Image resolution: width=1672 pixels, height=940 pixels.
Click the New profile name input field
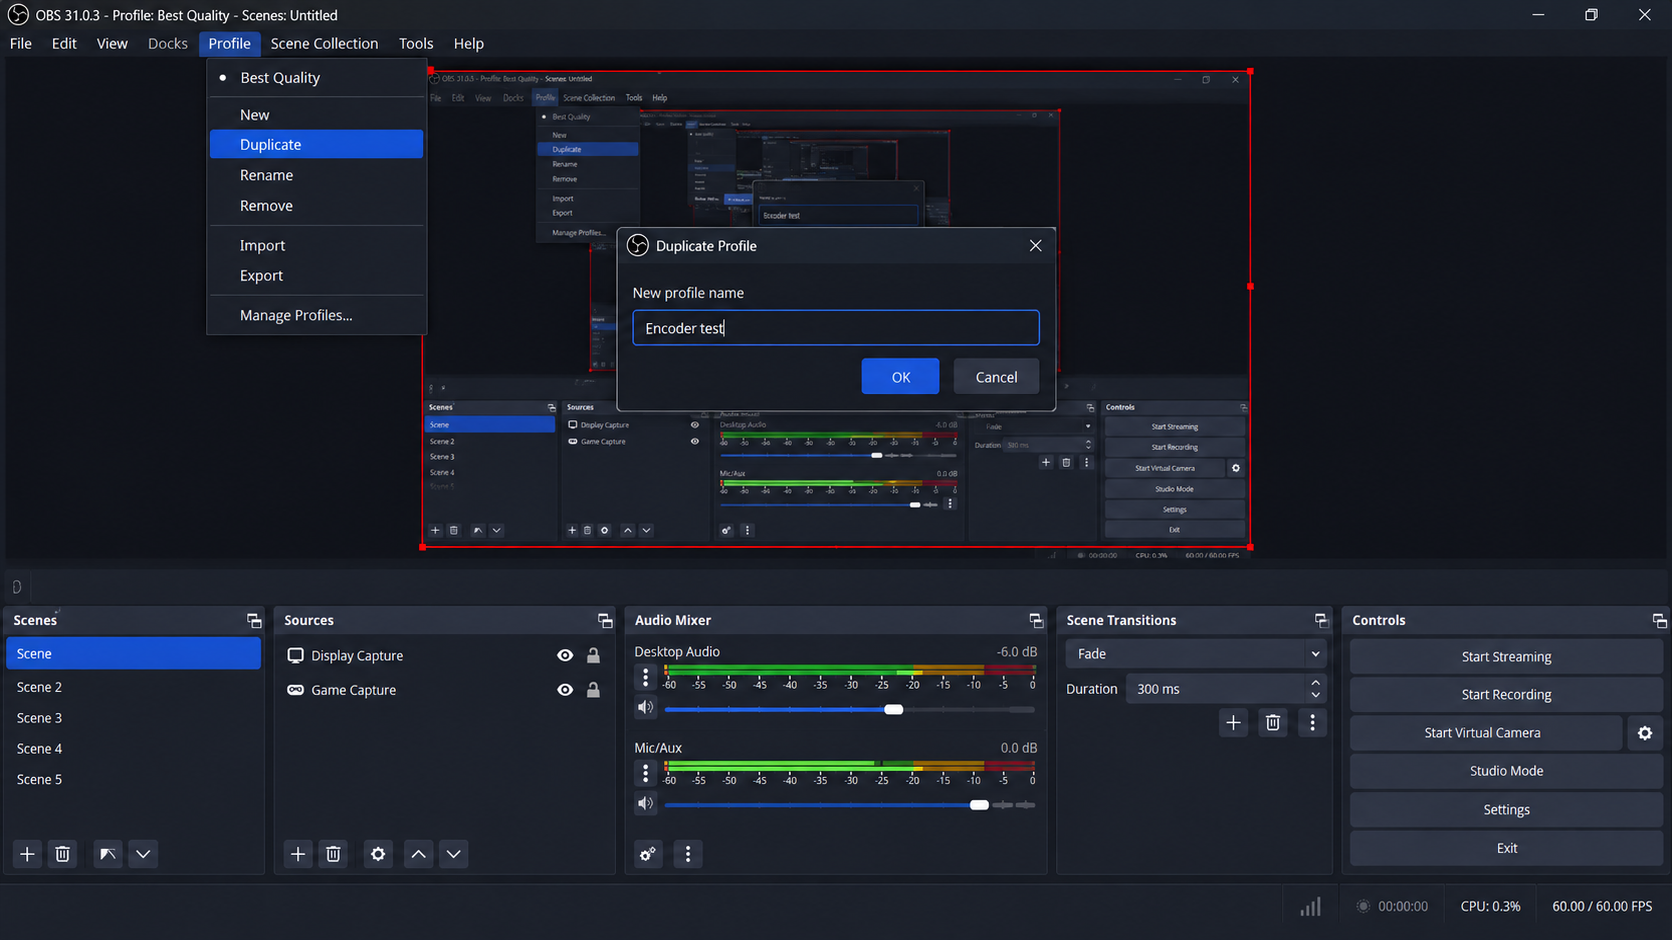836,328
